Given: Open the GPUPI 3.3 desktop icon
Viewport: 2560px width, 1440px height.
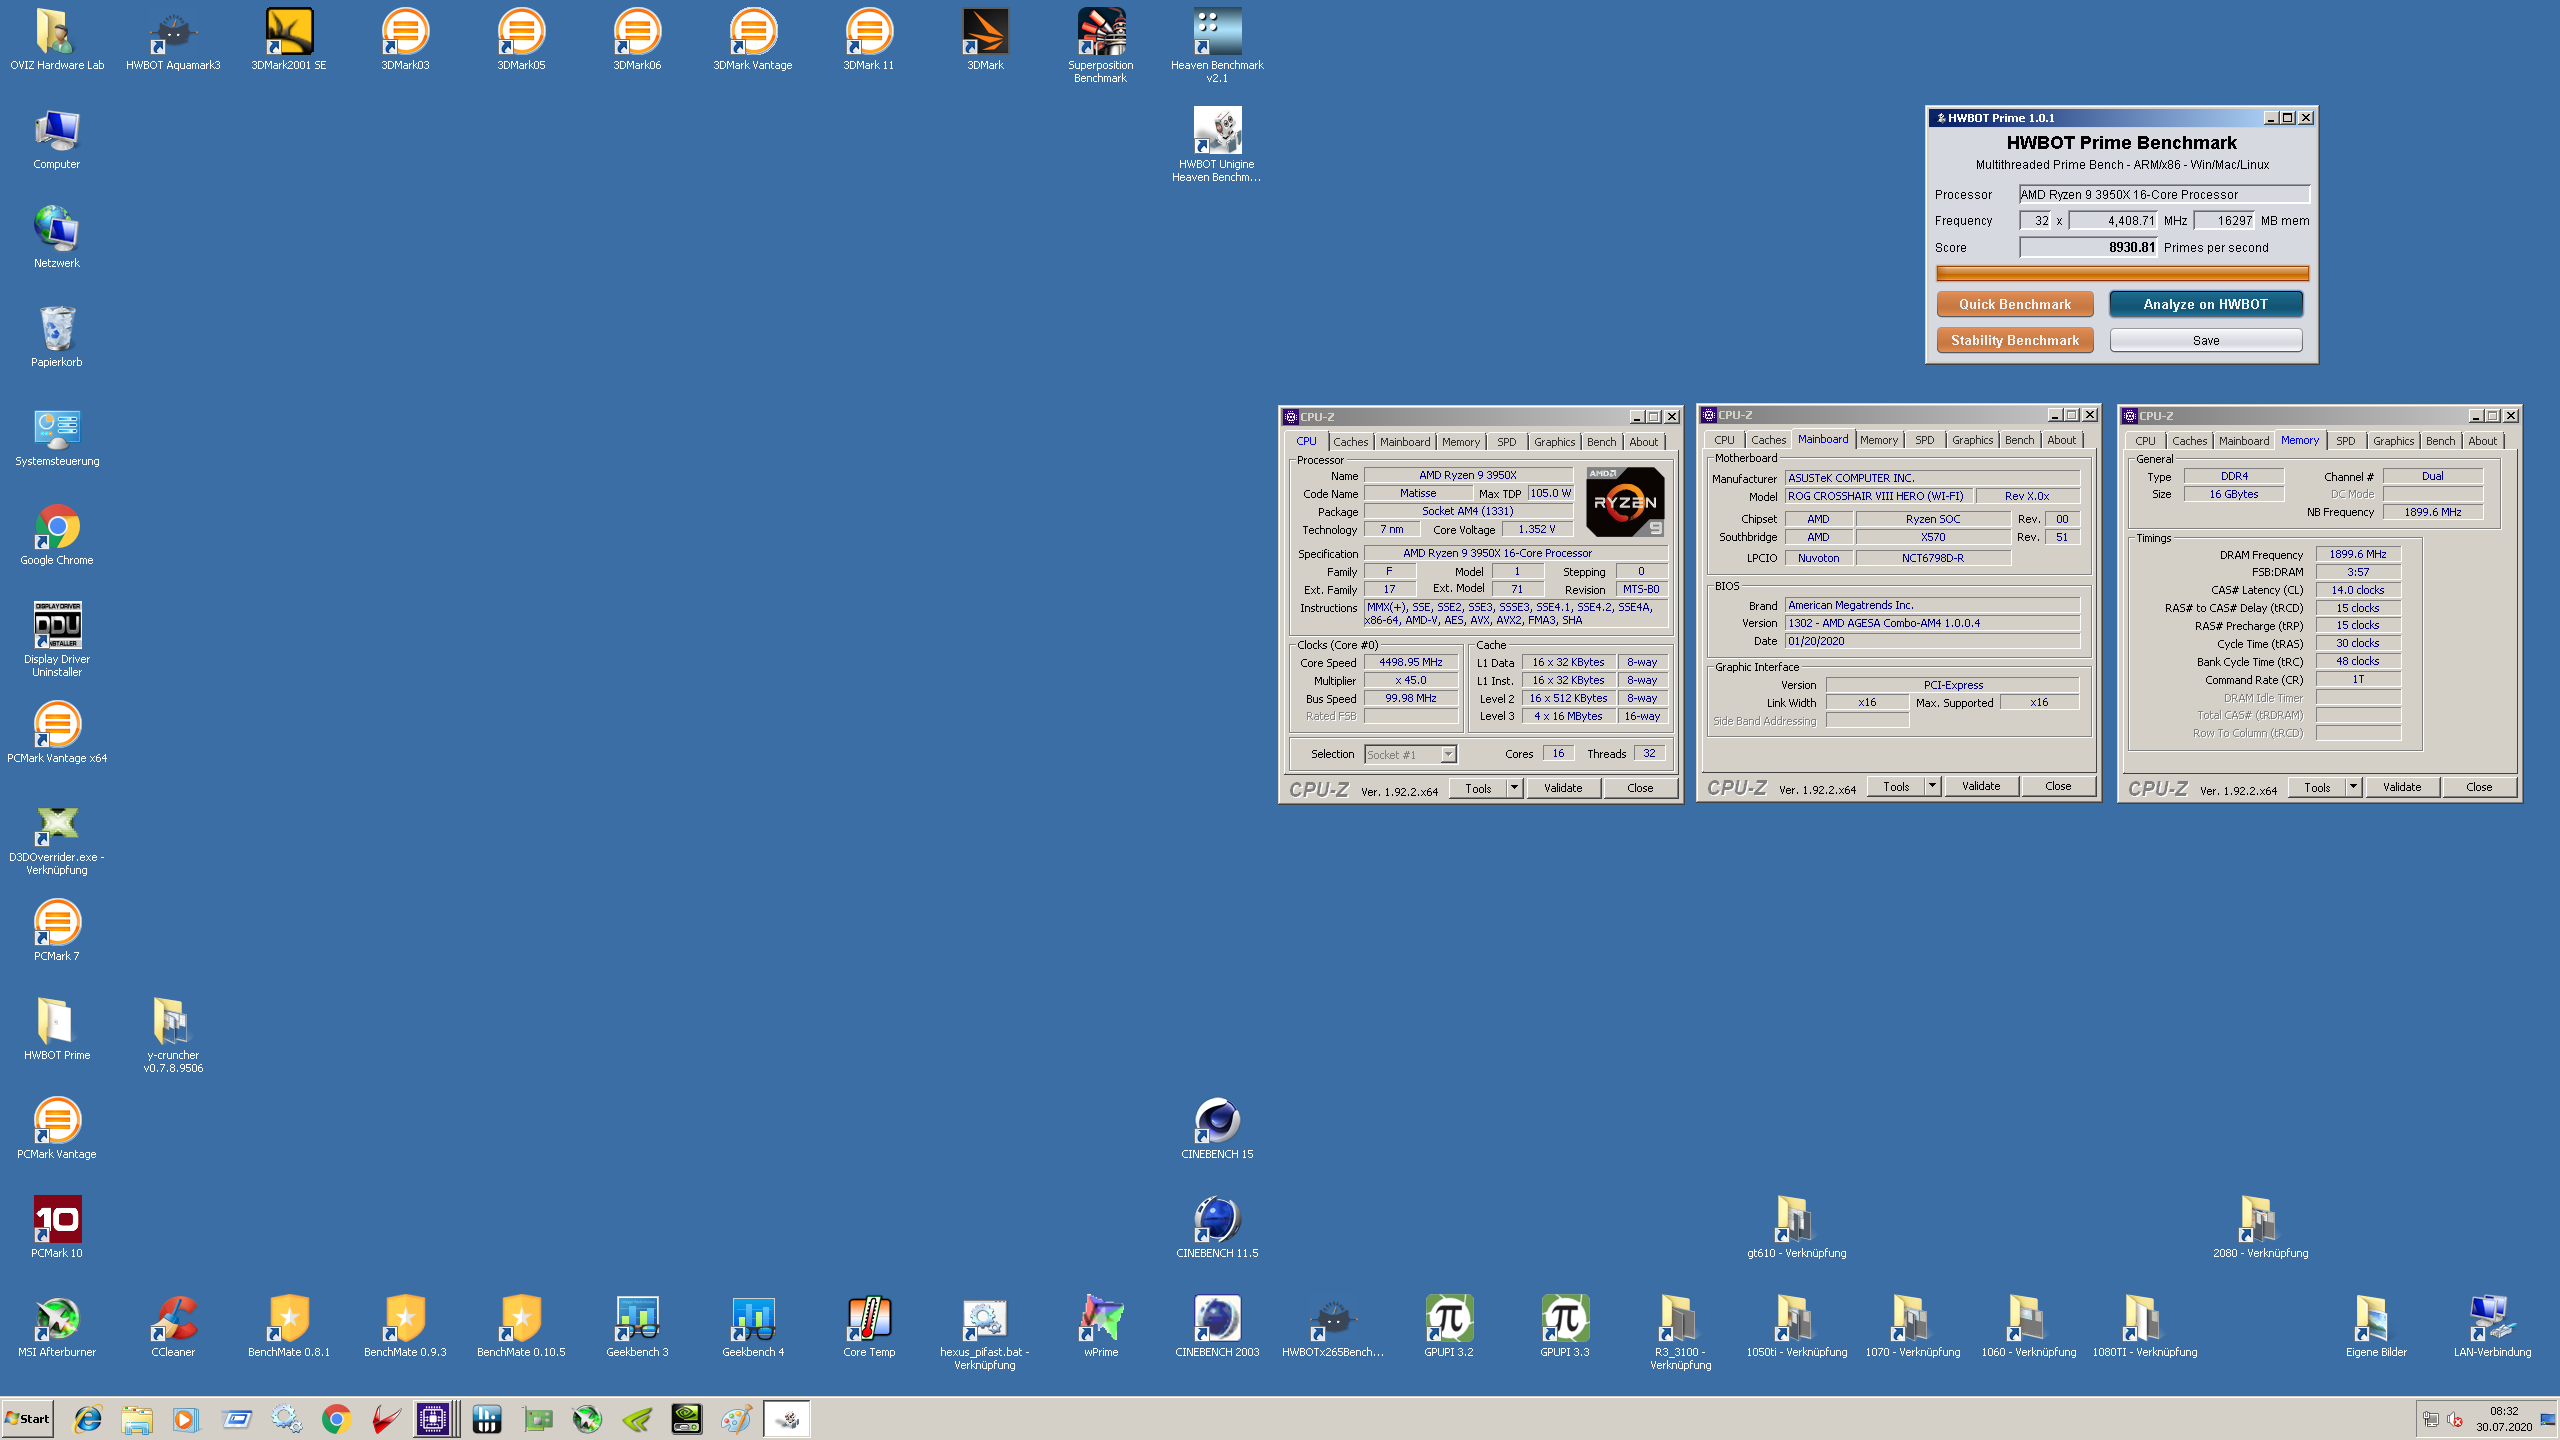Looking at the screenshot, I should [x=1565, y=1327].
